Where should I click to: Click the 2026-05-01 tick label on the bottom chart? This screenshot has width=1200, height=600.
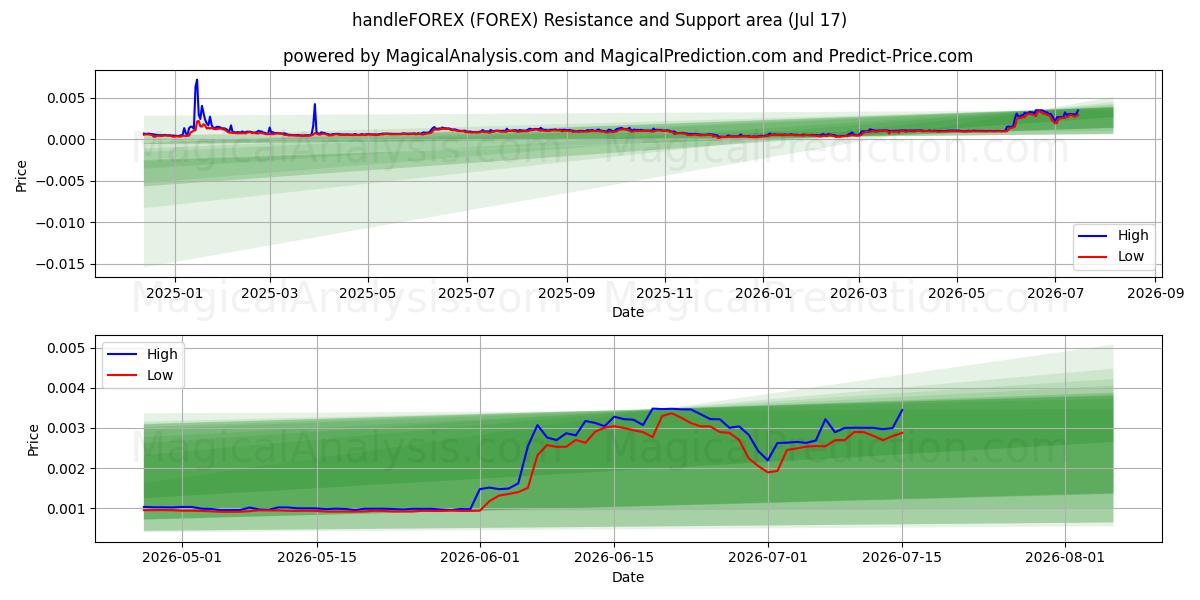[182, 559]
